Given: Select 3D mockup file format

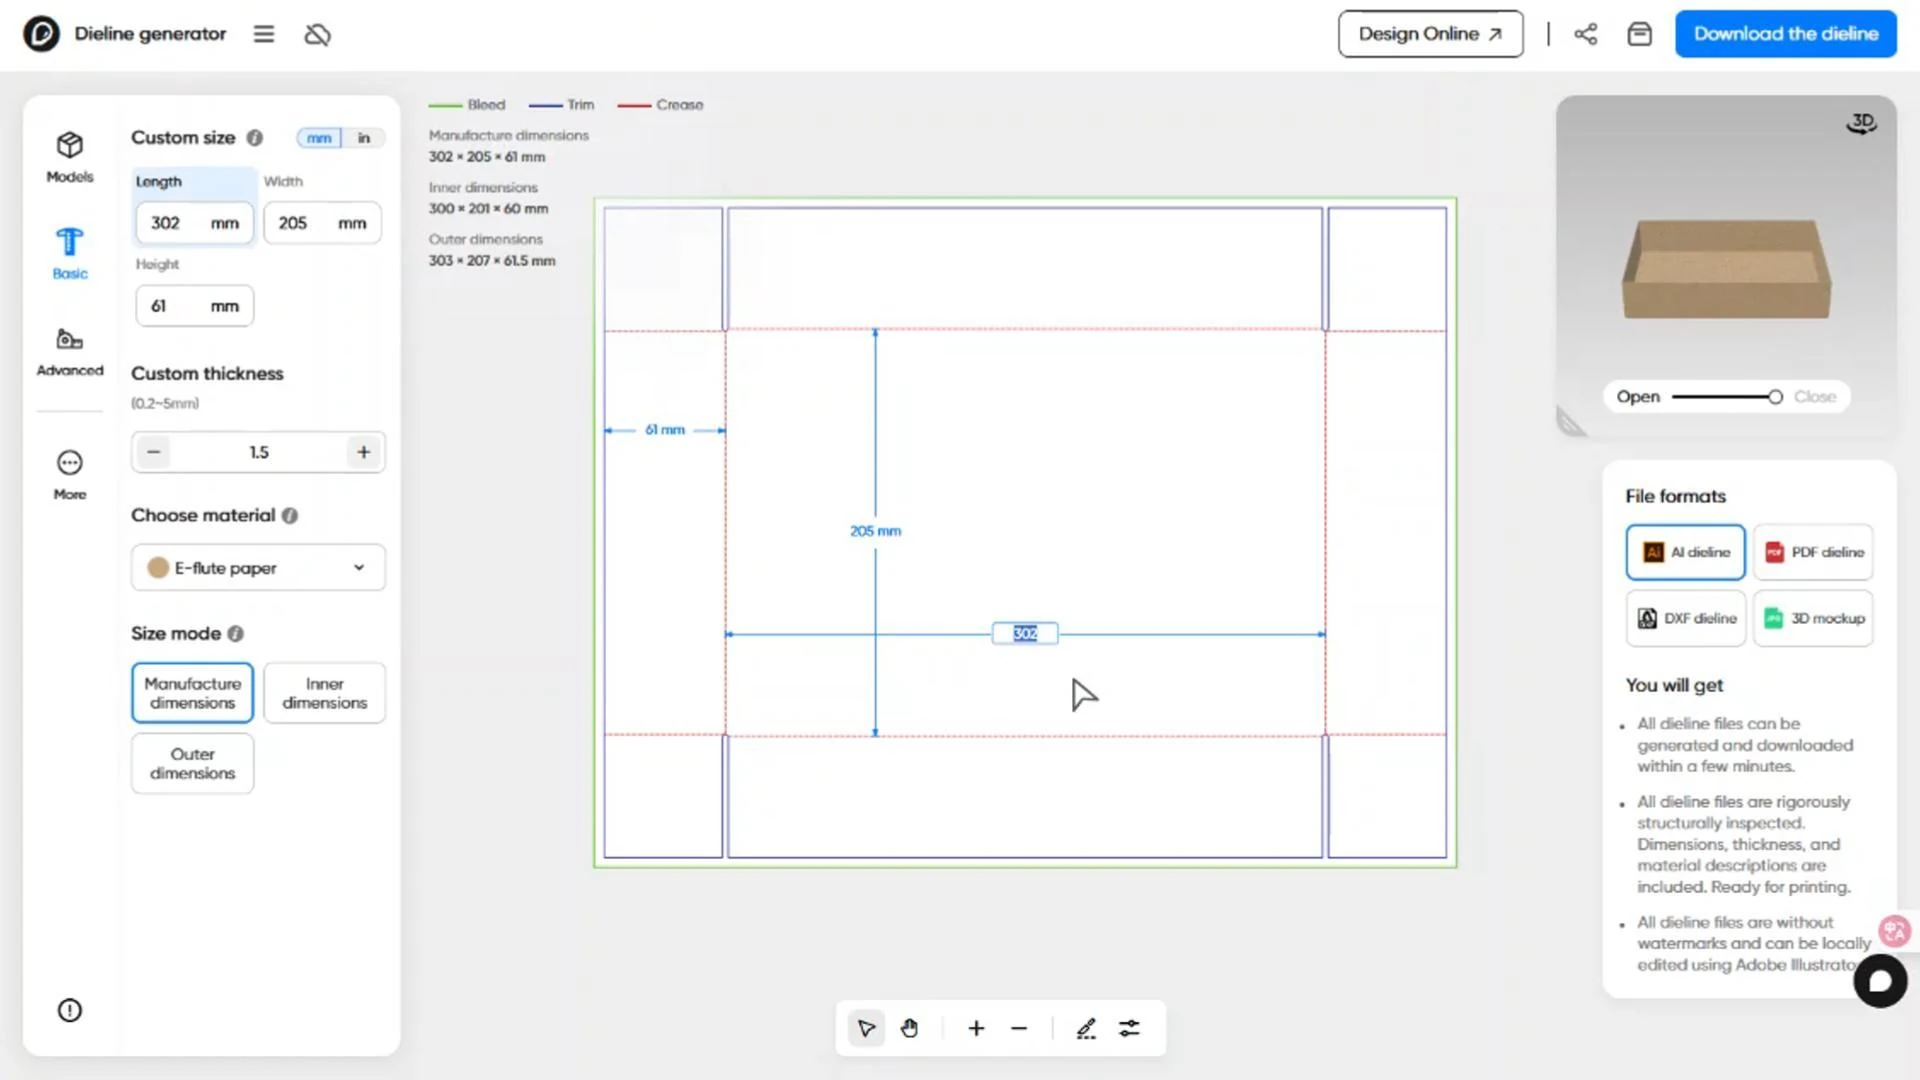Looking at the screenshot, I should [x=1814, y=619].
